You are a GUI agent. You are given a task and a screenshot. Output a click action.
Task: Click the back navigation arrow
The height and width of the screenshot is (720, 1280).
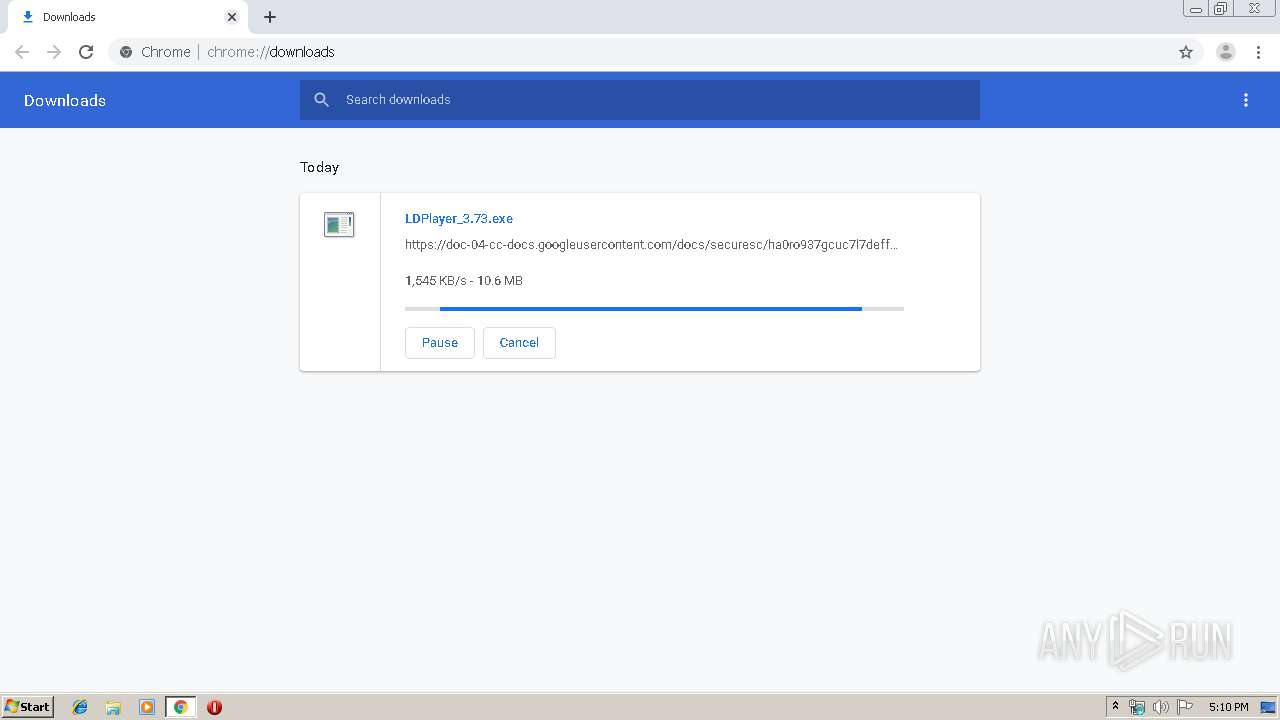click(22, 52)
